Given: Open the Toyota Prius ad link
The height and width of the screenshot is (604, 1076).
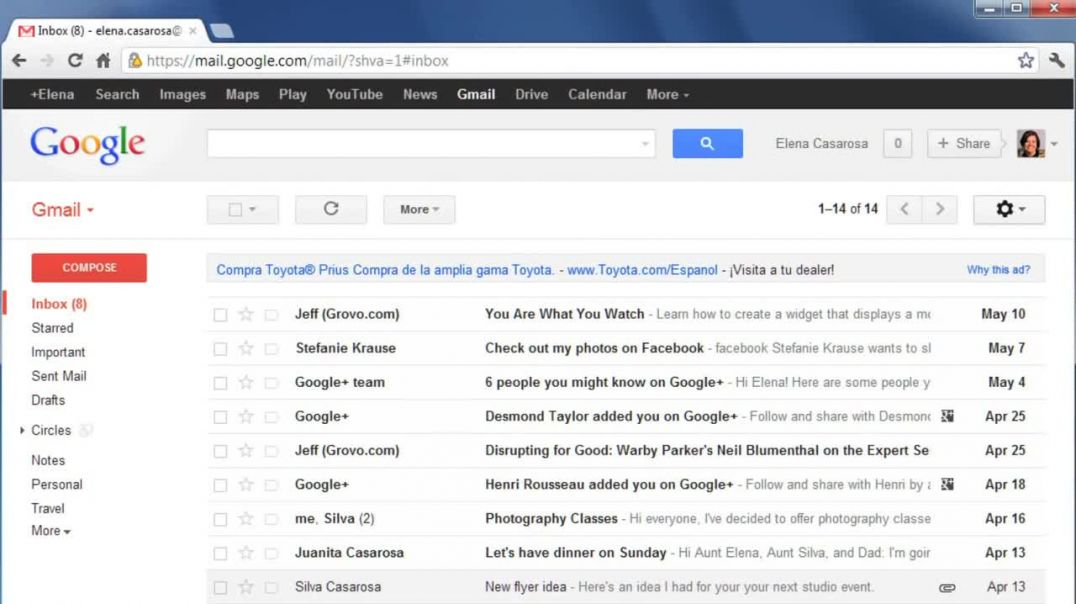Looking at the screenshot, I should pos(384,270).
